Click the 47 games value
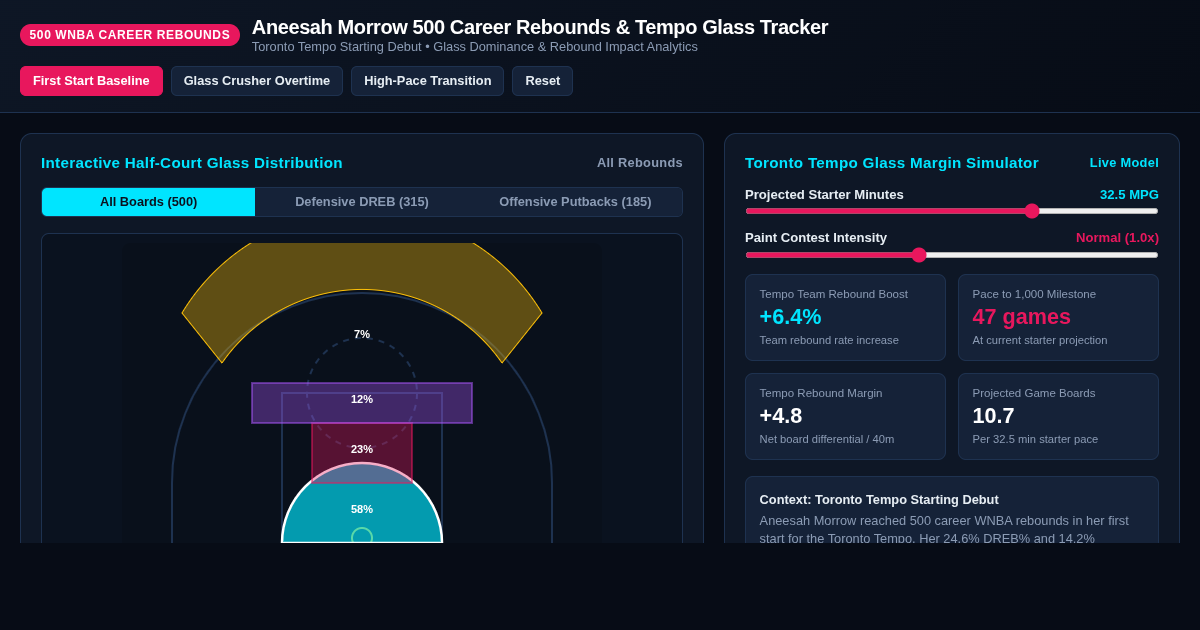 pos(1021,317)
